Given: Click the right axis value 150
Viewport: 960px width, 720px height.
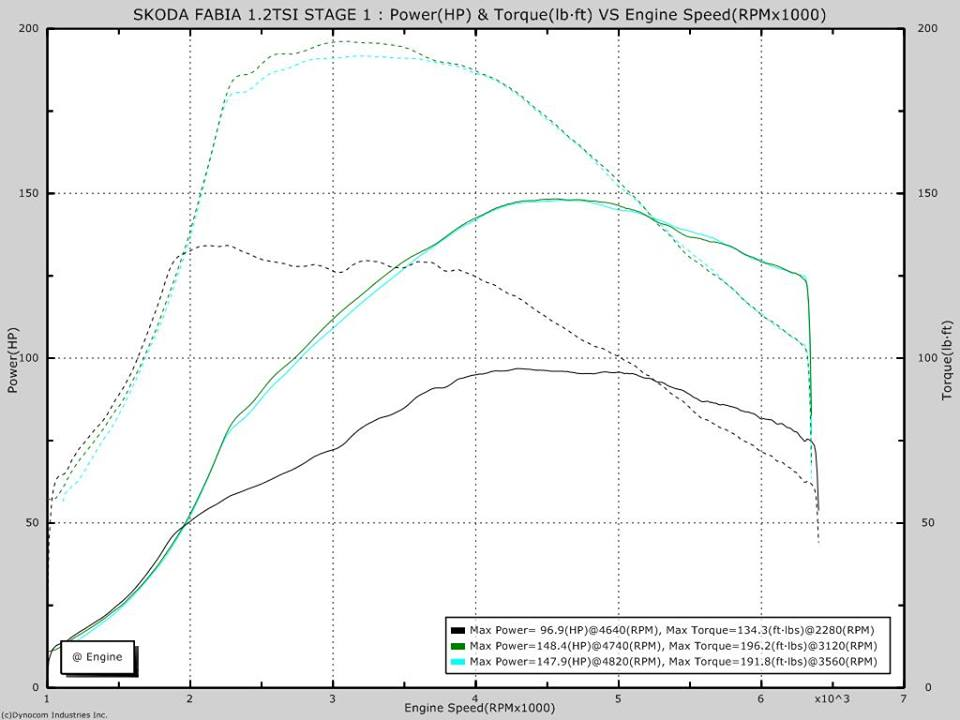Looking at the screenshot, I should point(928,193).
